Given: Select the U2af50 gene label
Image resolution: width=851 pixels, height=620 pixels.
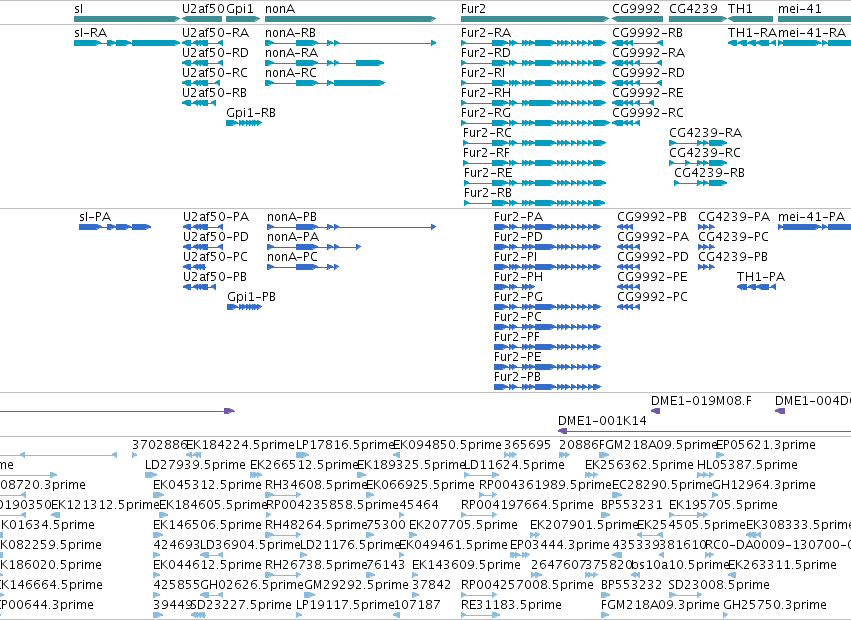Looking at the screenshot, I should point(203,9).
